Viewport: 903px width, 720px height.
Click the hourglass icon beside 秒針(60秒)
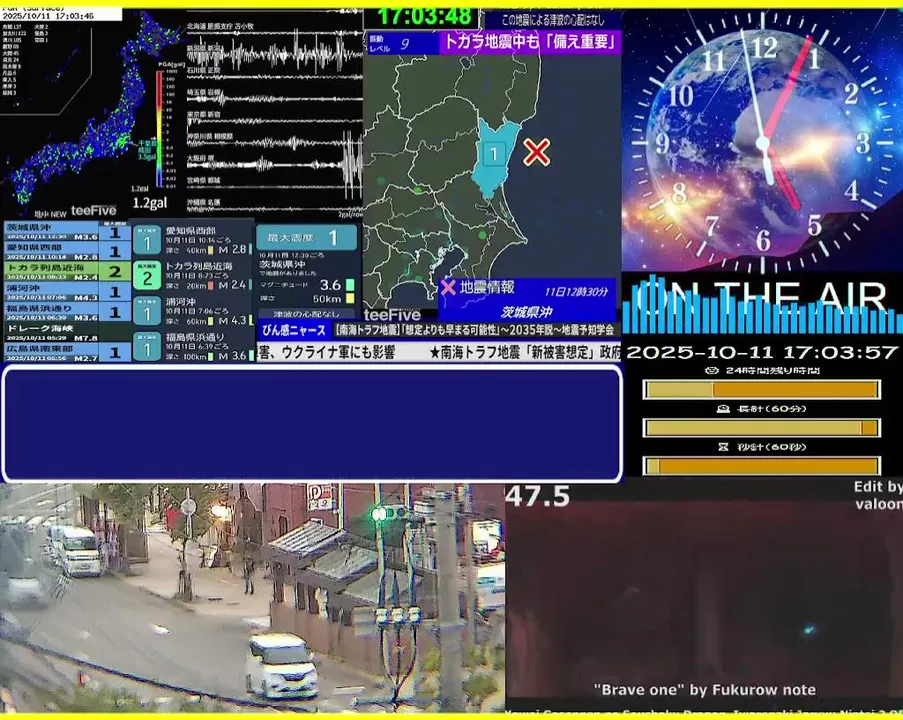723,446
